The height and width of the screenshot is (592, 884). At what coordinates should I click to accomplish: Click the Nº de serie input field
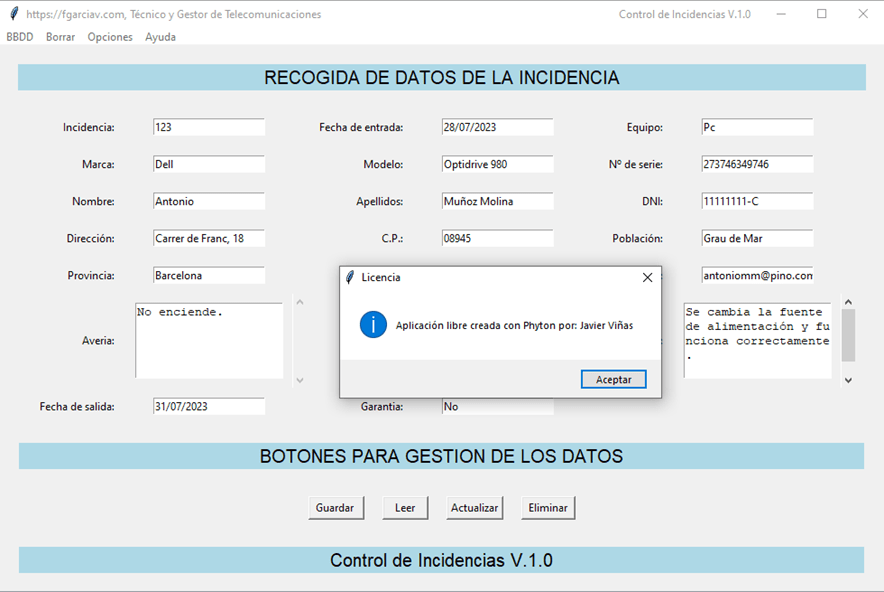pyautogui.click(x=757, y=164)
